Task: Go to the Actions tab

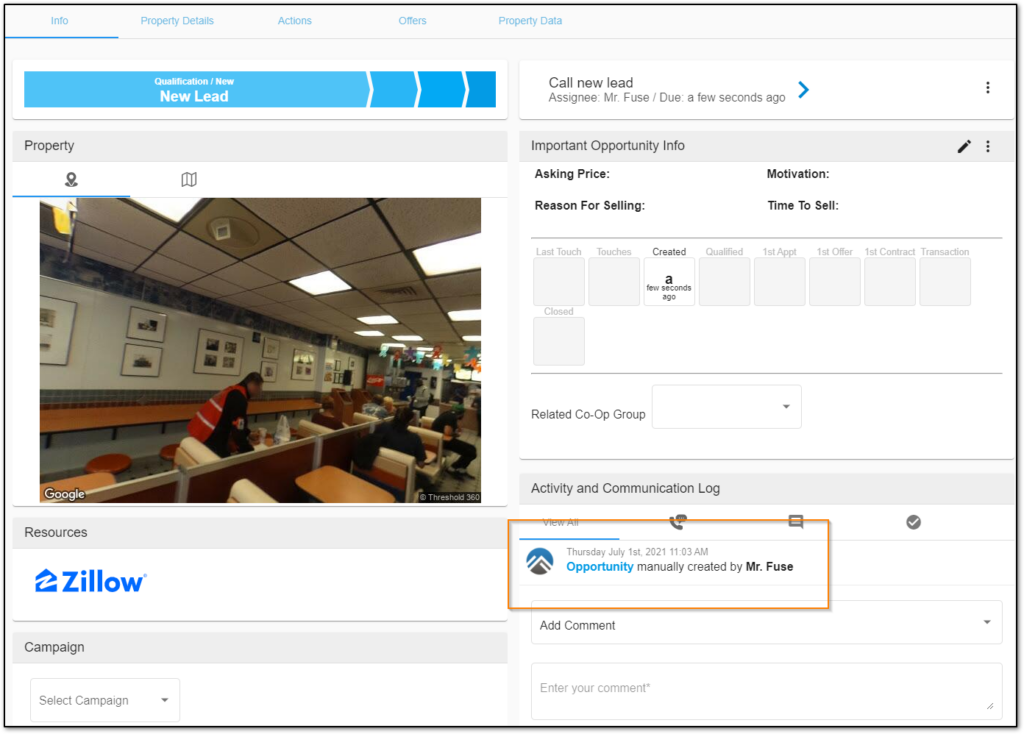Action: pos(295,21)
